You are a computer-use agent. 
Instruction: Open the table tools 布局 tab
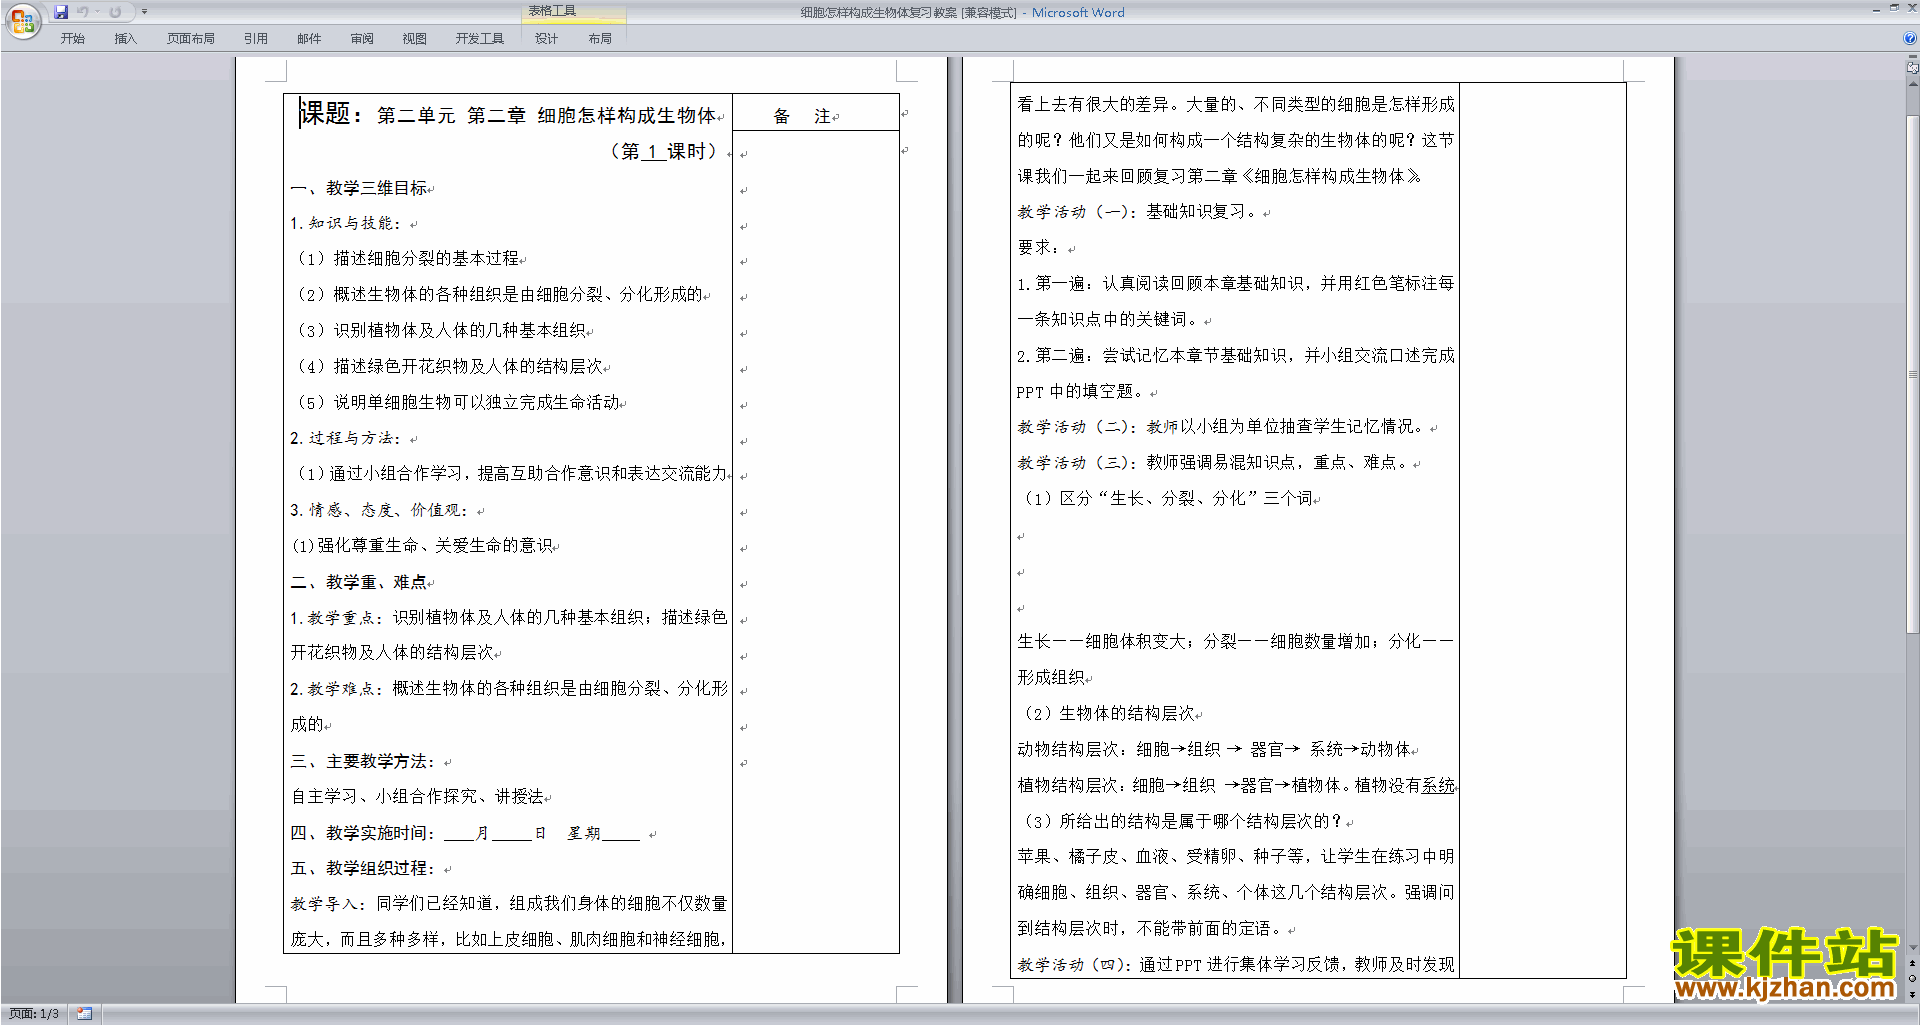[600, 38]
